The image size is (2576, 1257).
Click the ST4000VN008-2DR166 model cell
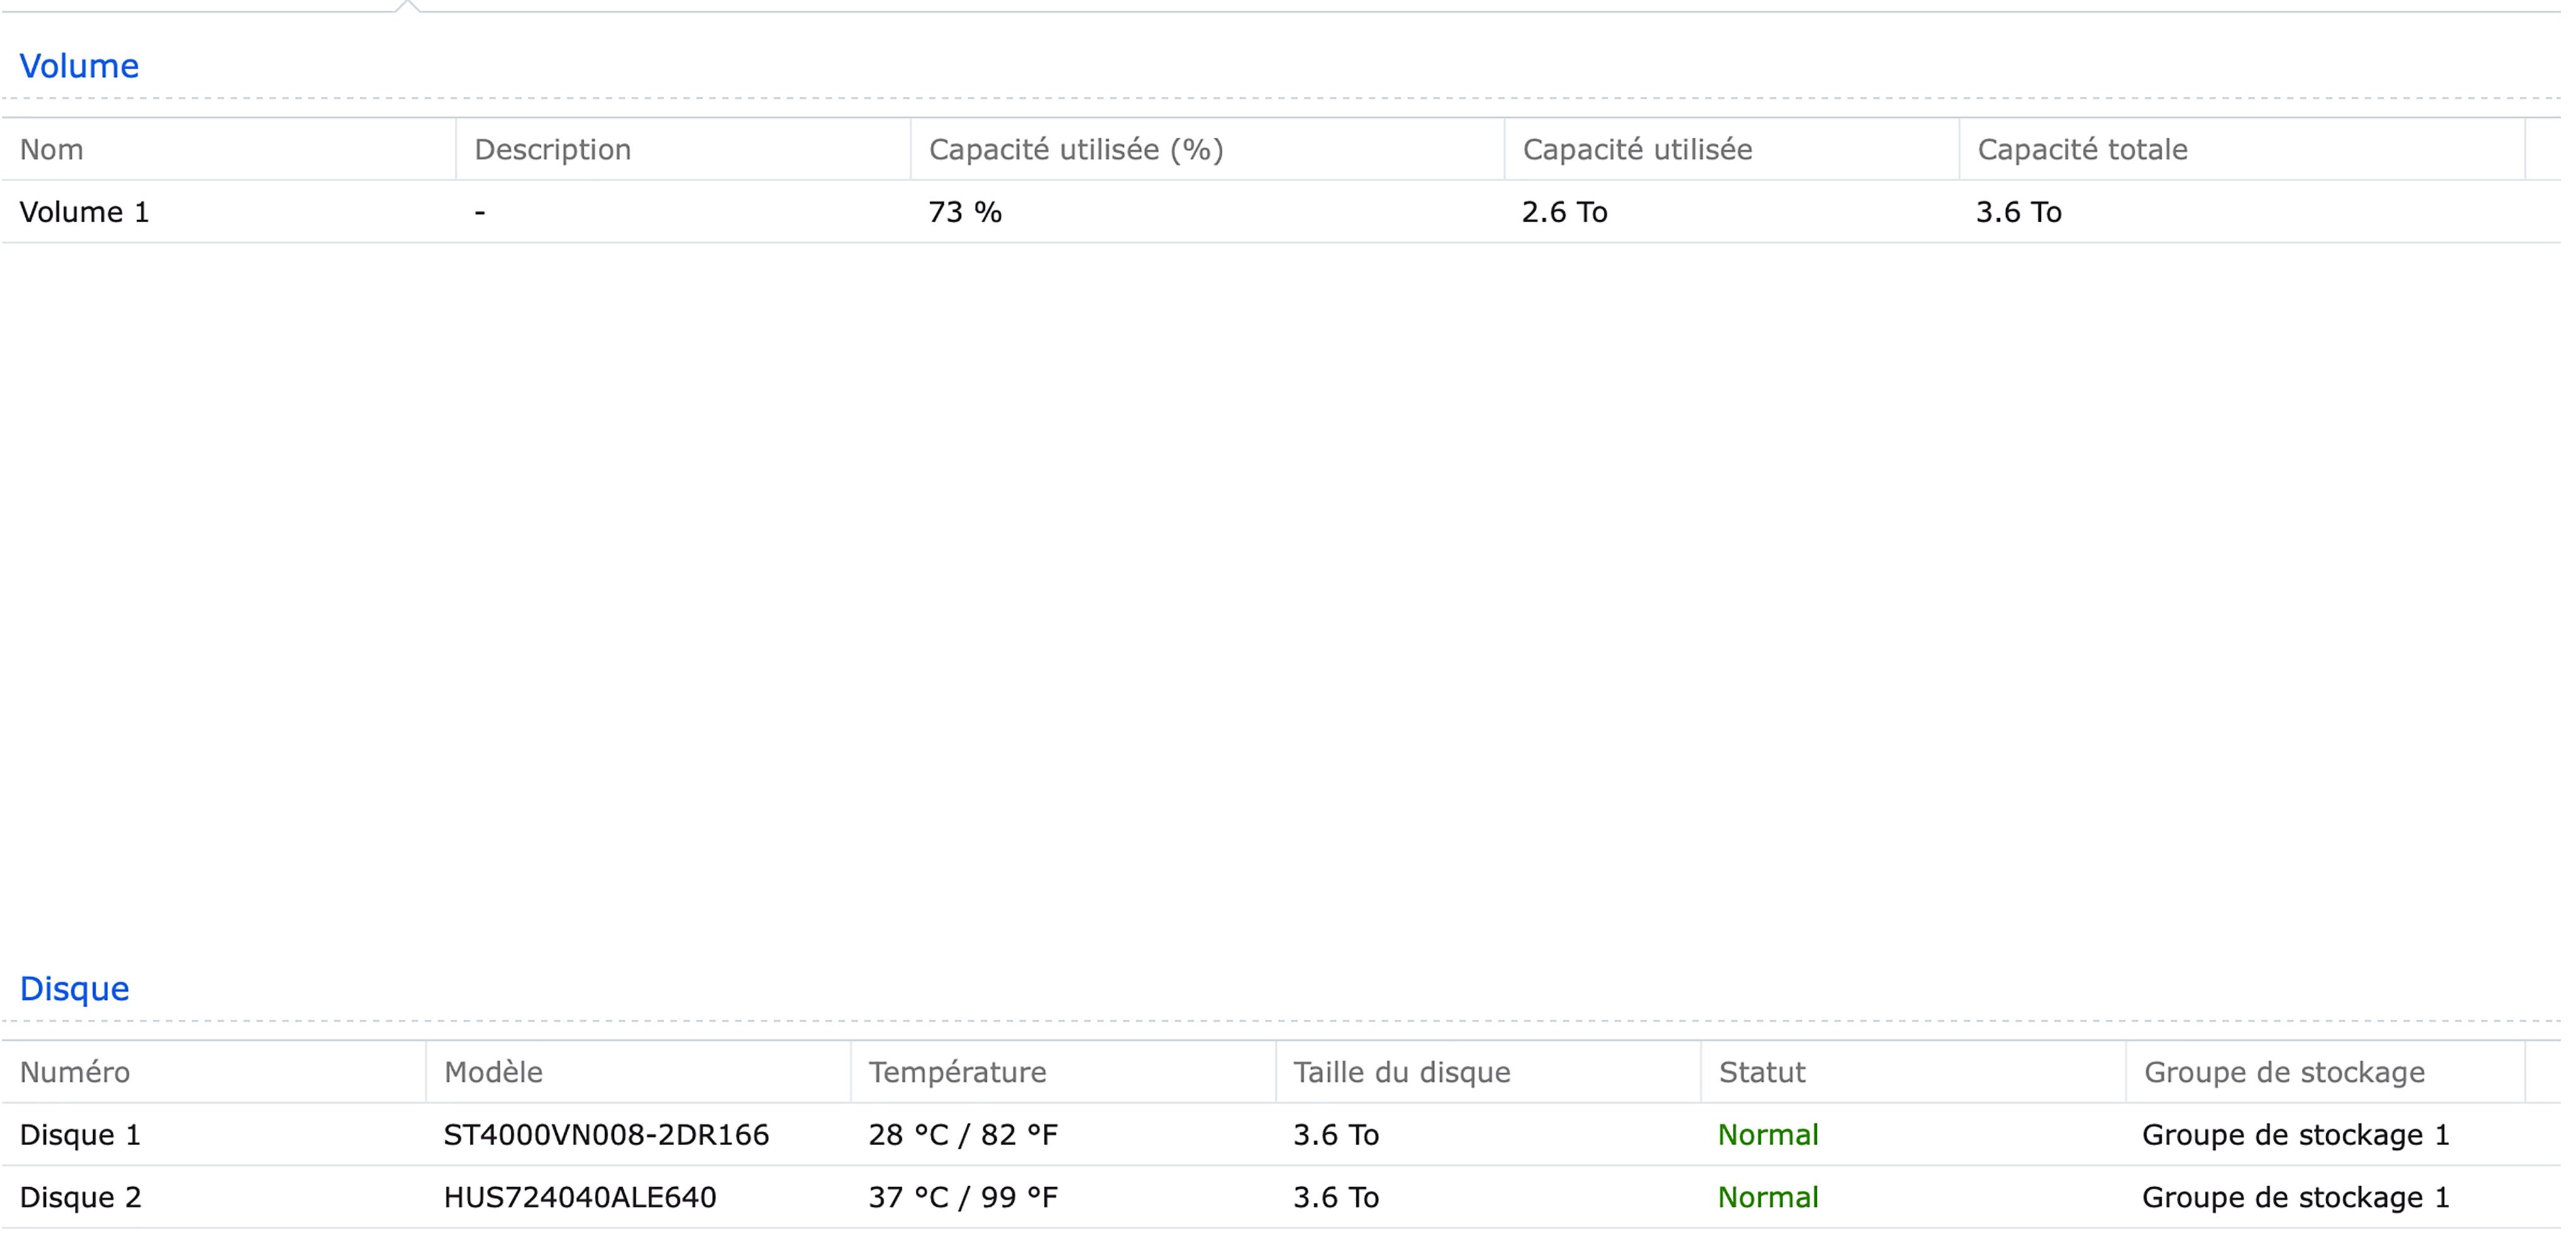click(606, 1135)
